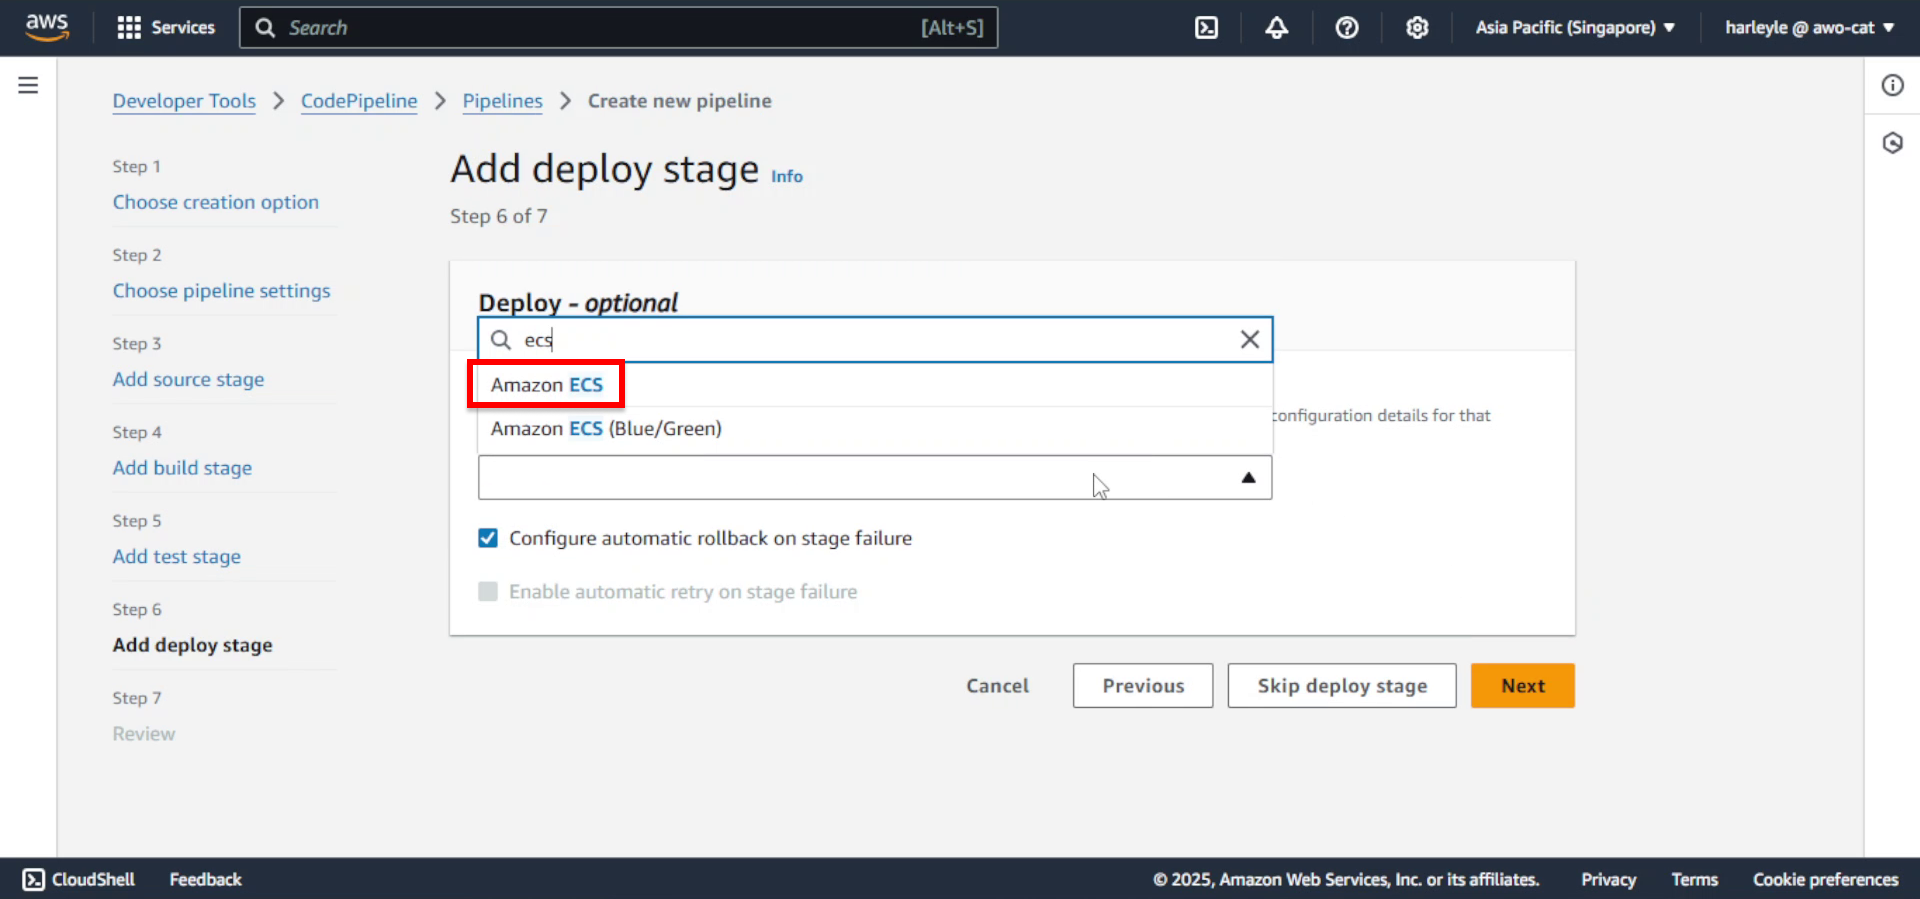This screenshot has height=899, width=1920.
Task: Open the notifications bell
Action: coord(1277,28)
